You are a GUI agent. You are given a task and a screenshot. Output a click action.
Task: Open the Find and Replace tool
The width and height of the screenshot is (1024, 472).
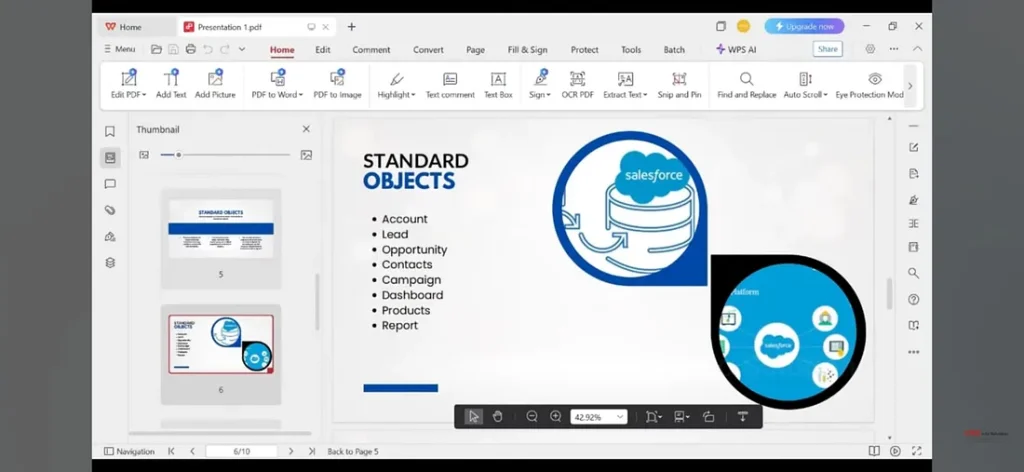click(x=746, y=79)
